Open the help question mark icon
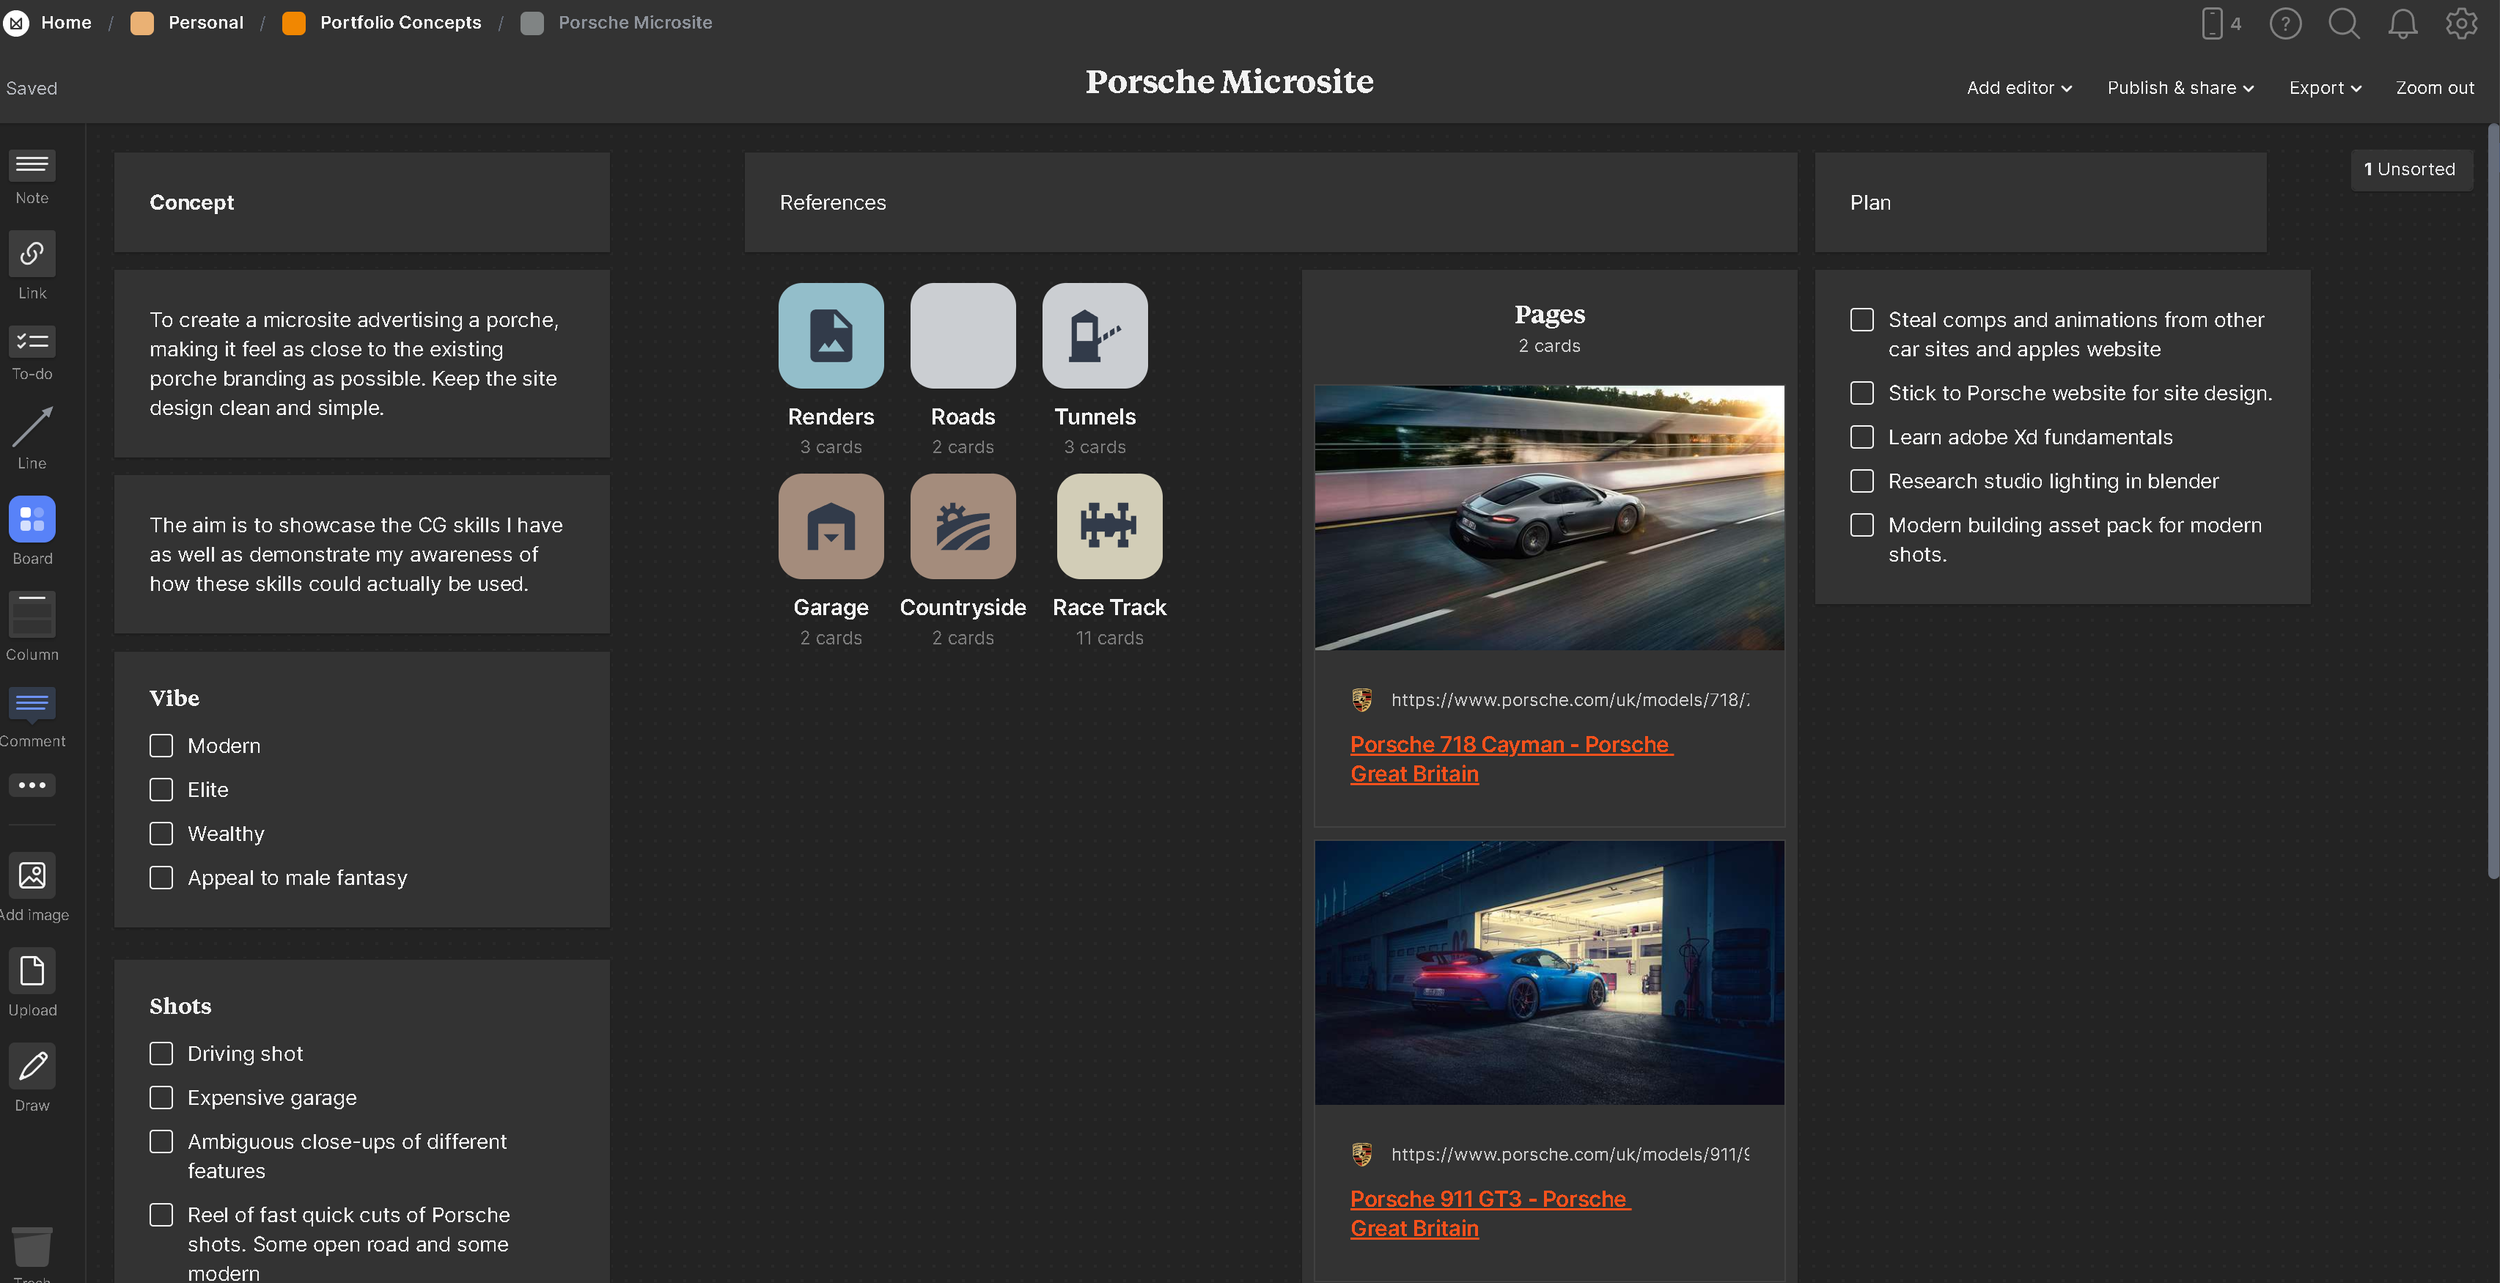 (2285, 23)
